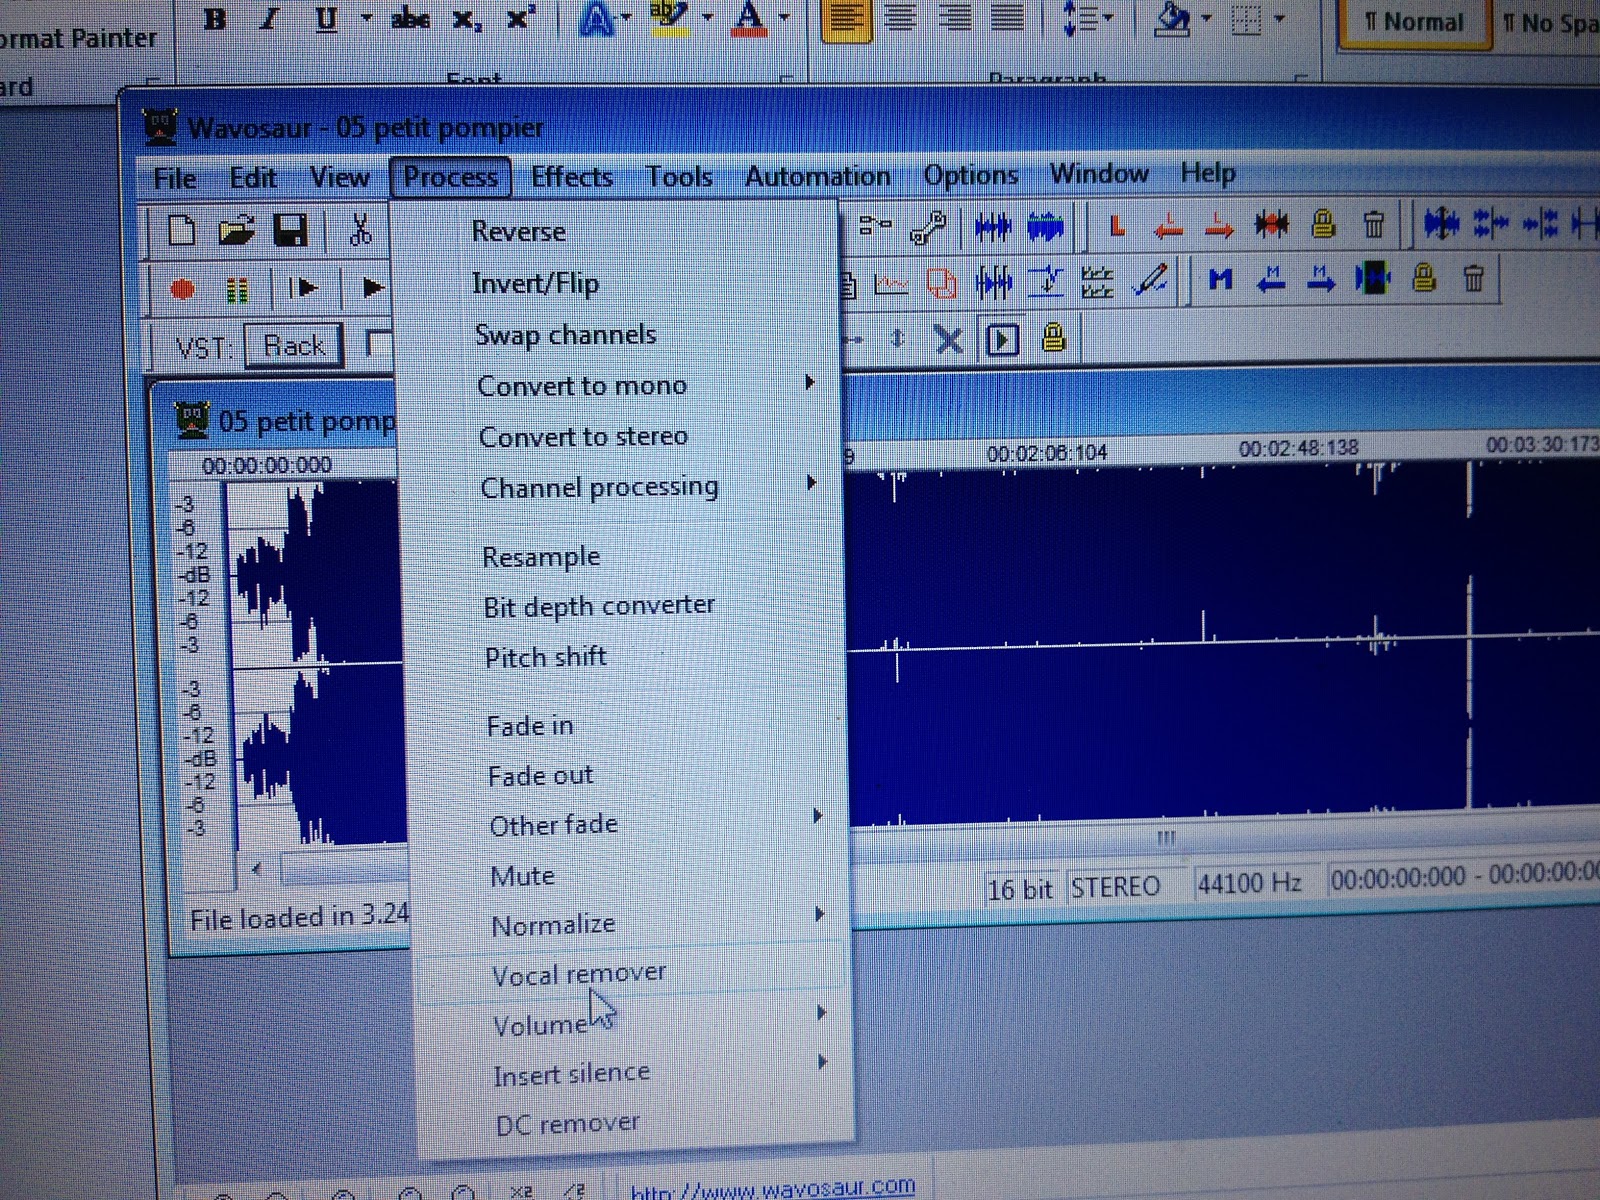Click the Open file folder icon

(236, 231)
